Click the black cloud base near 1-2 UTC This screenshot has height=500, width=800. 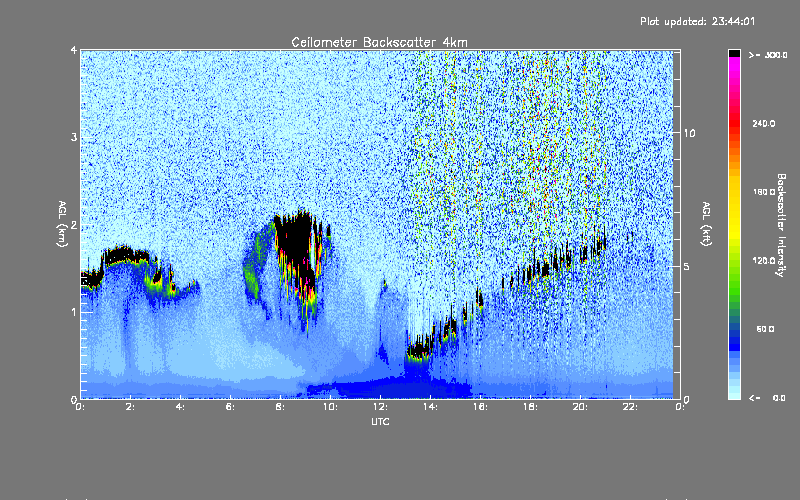click(125, 254)
